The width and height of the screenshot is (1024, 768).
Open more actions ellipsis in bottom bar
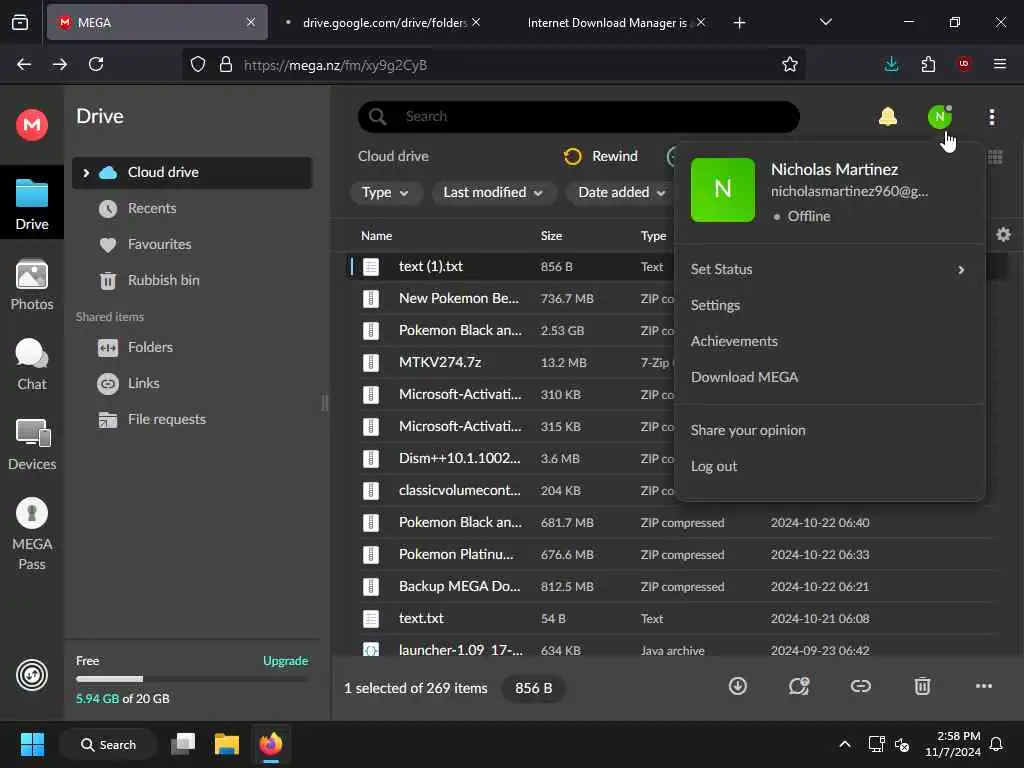(x=983, y=686)
